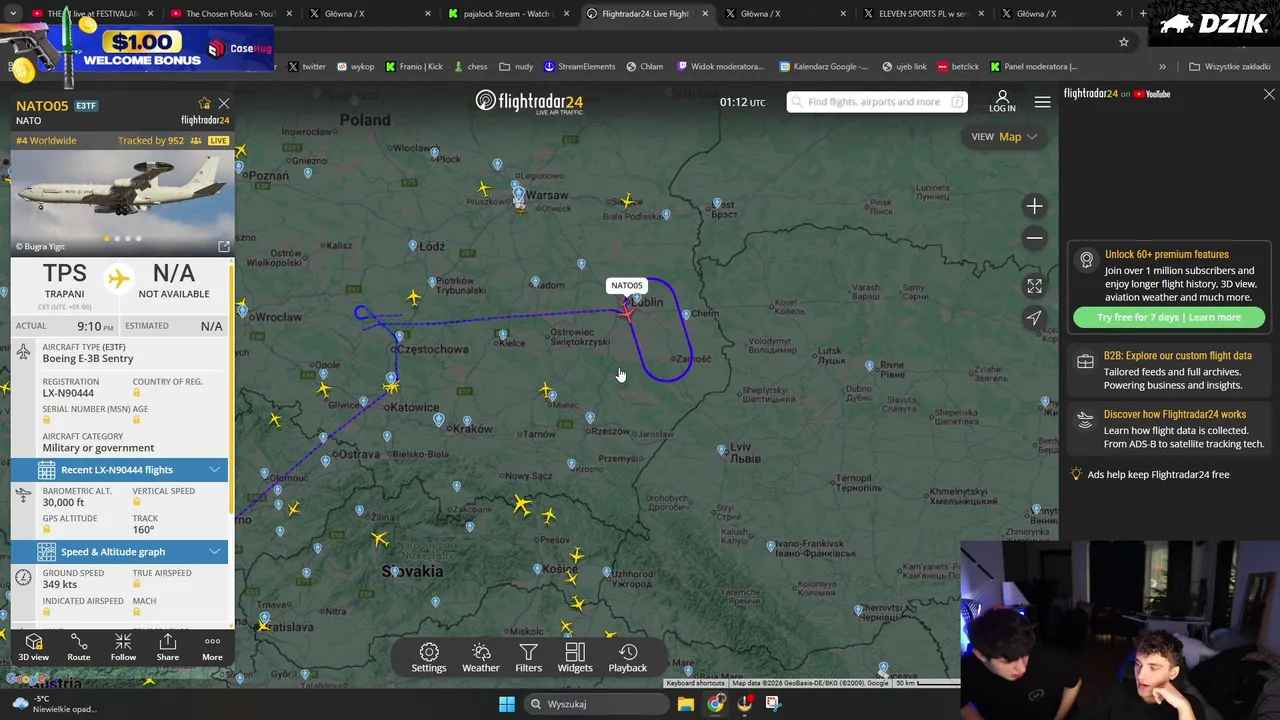Open wykop bookmark
The image size is (1280, 720).
coord(355,67)
